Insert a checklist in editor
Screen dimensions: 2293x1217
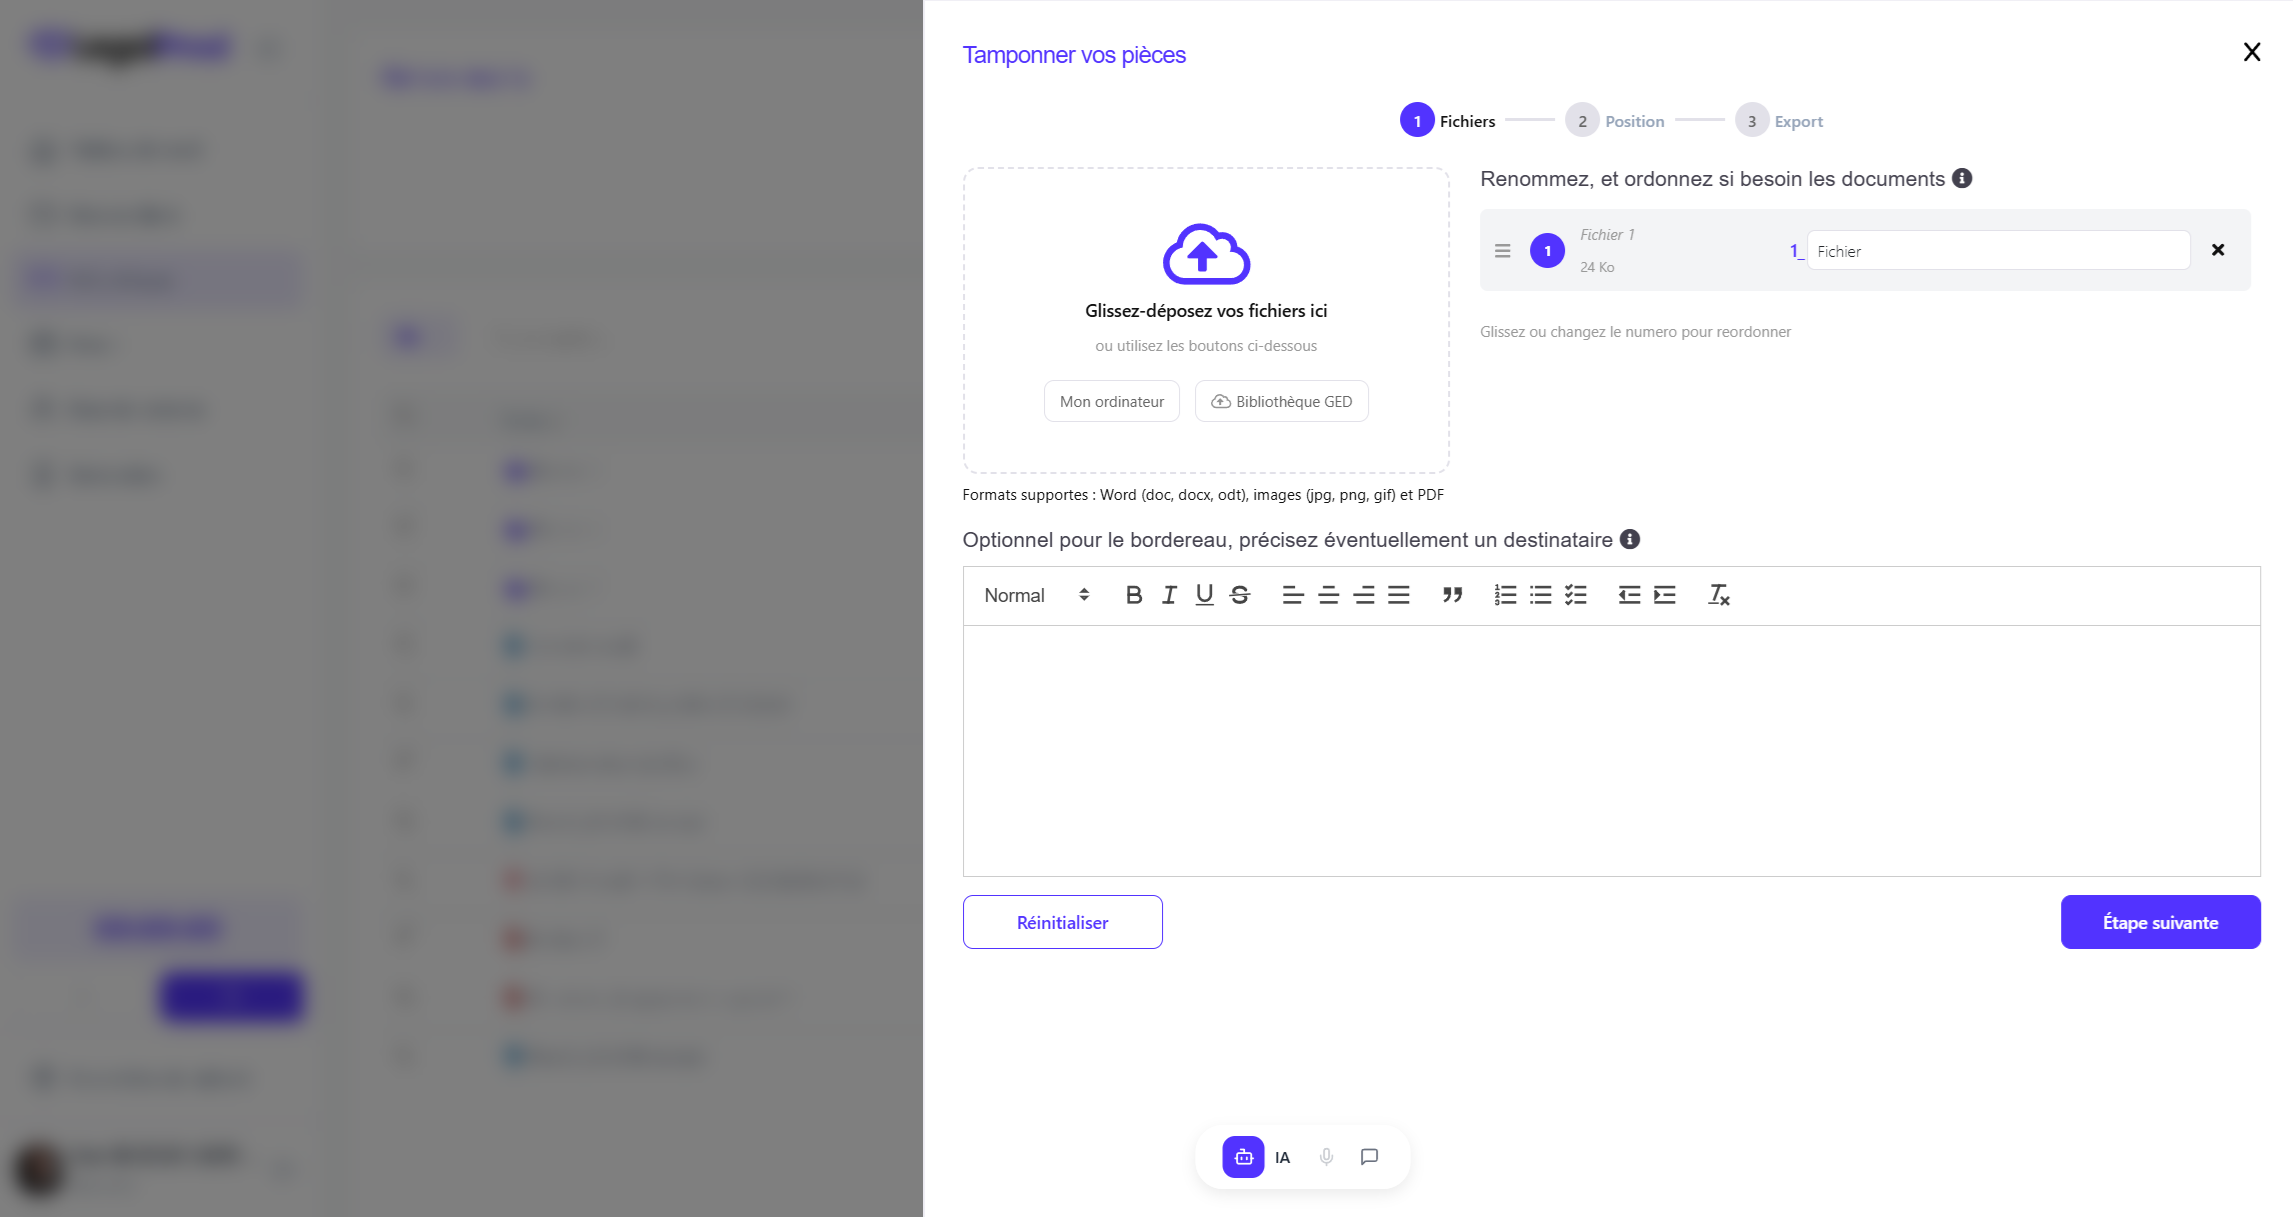[1576, 595]
